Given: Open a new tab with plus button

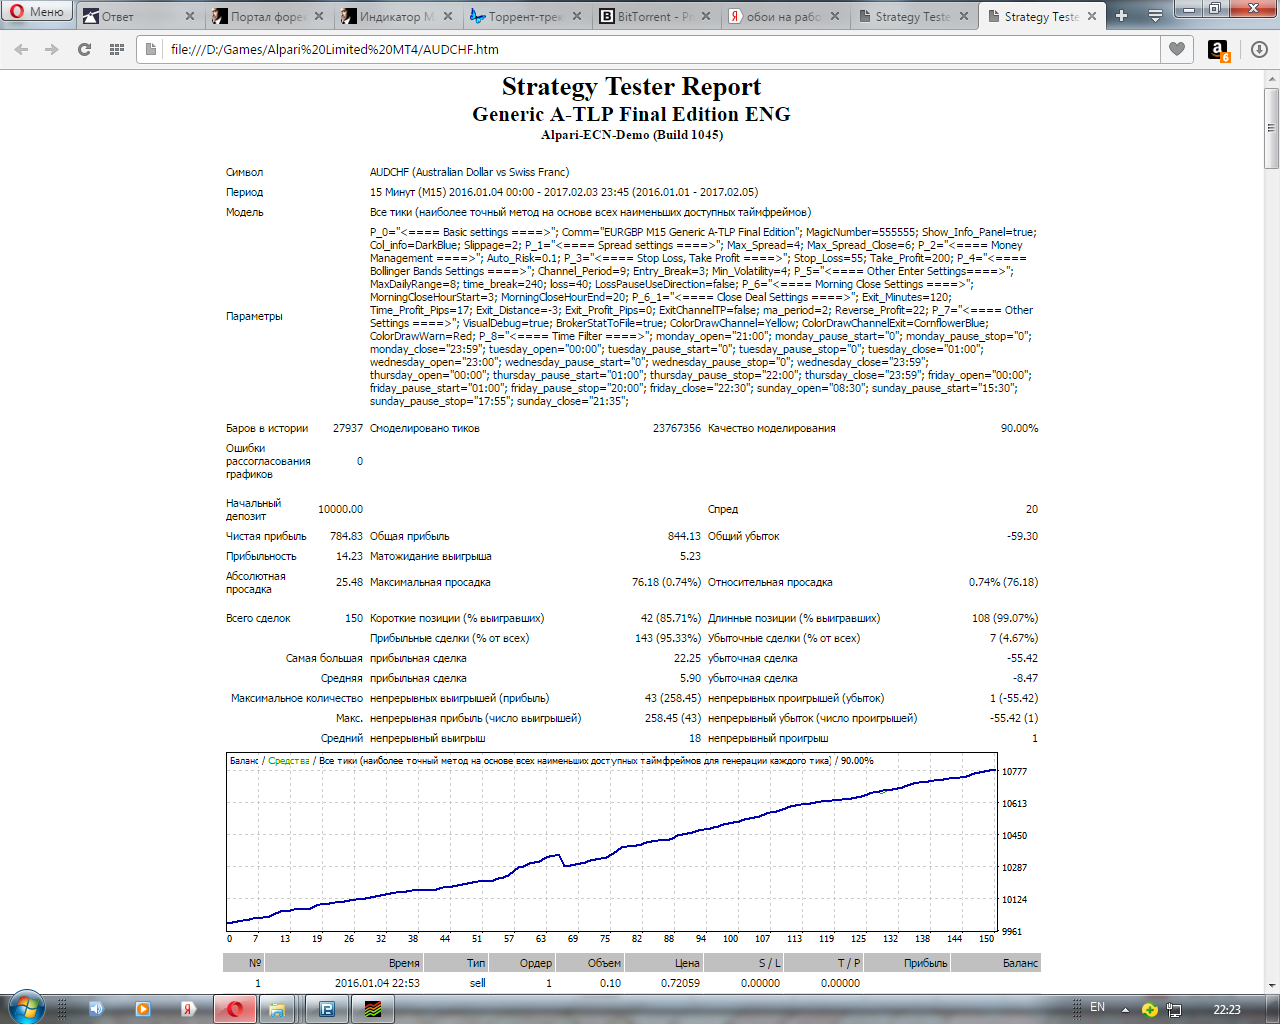Looking at the screenshot, I should click(1121, 16).
